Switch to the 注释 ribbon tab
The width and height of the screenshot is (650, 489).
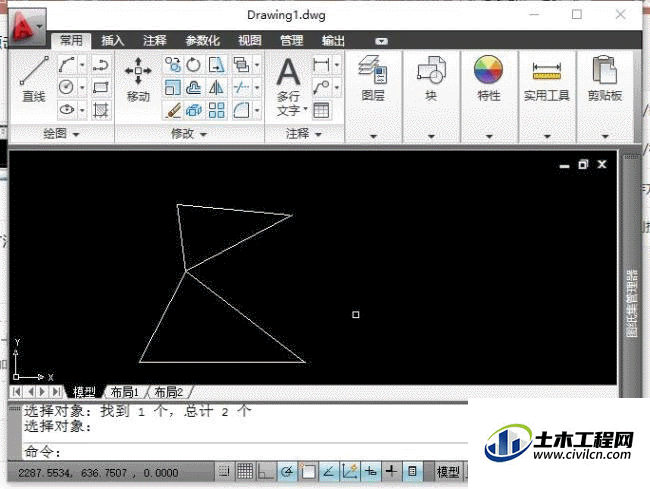point(155,40)
